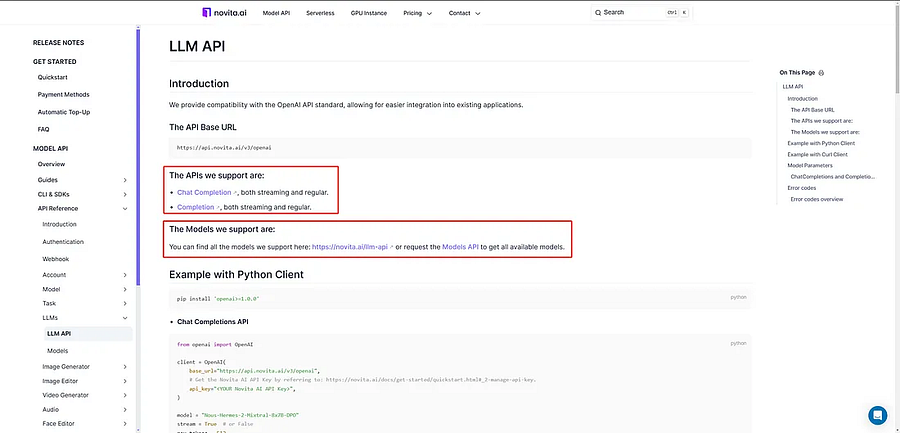Open Payment Methods page
900x433 pixels.
63,94
